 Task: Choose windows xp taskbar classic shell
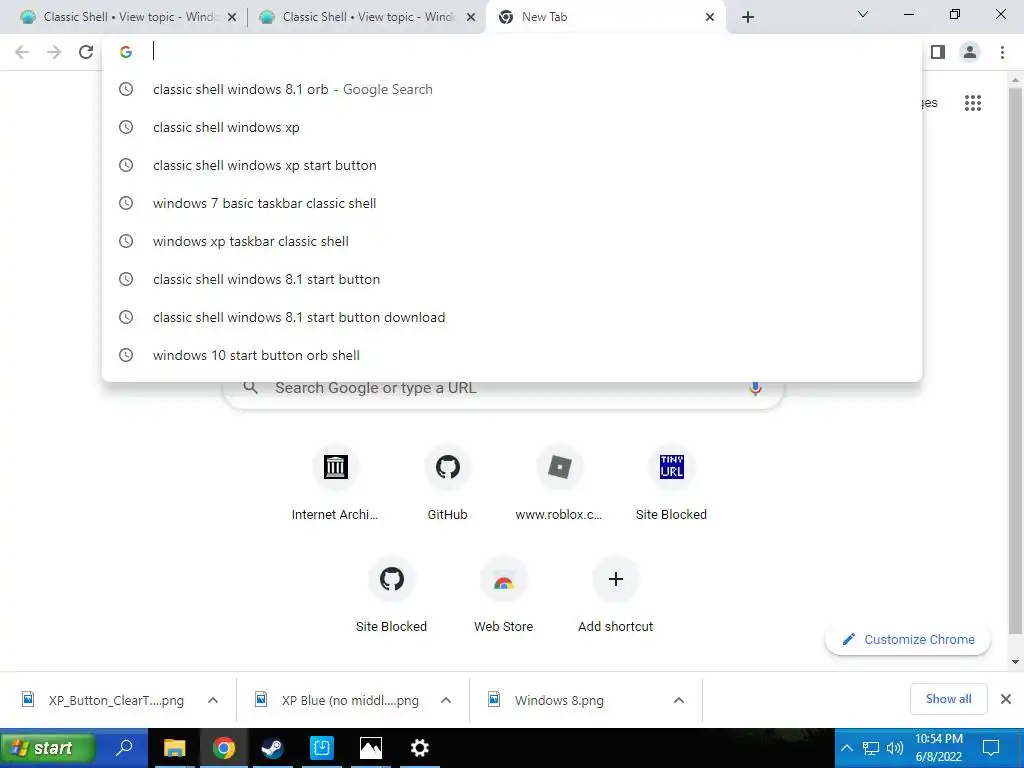[x=512, y=241]
